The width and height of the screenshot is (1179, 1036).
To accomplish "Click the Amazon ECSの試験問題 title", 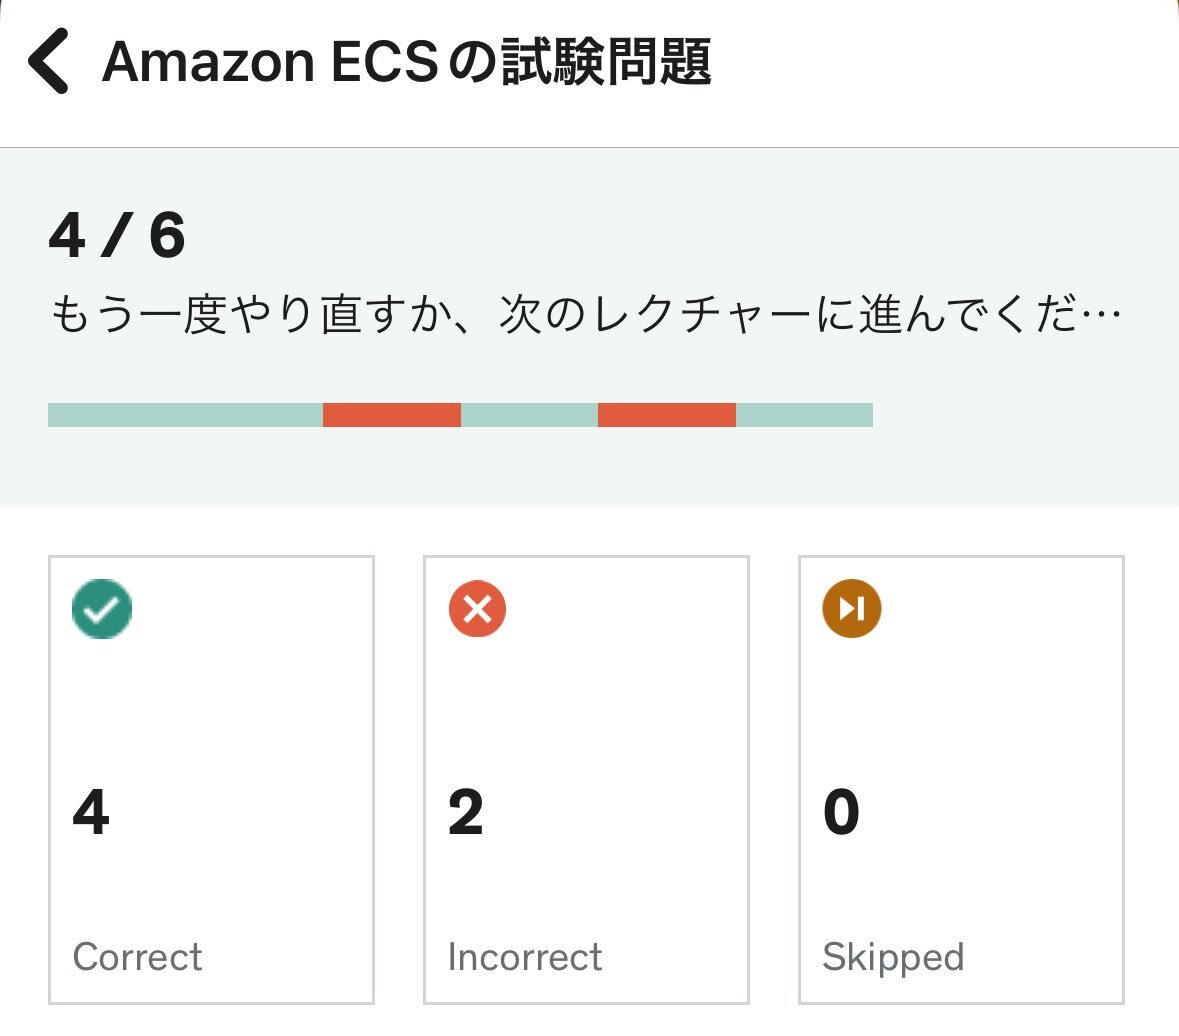I will pos(407,62).
